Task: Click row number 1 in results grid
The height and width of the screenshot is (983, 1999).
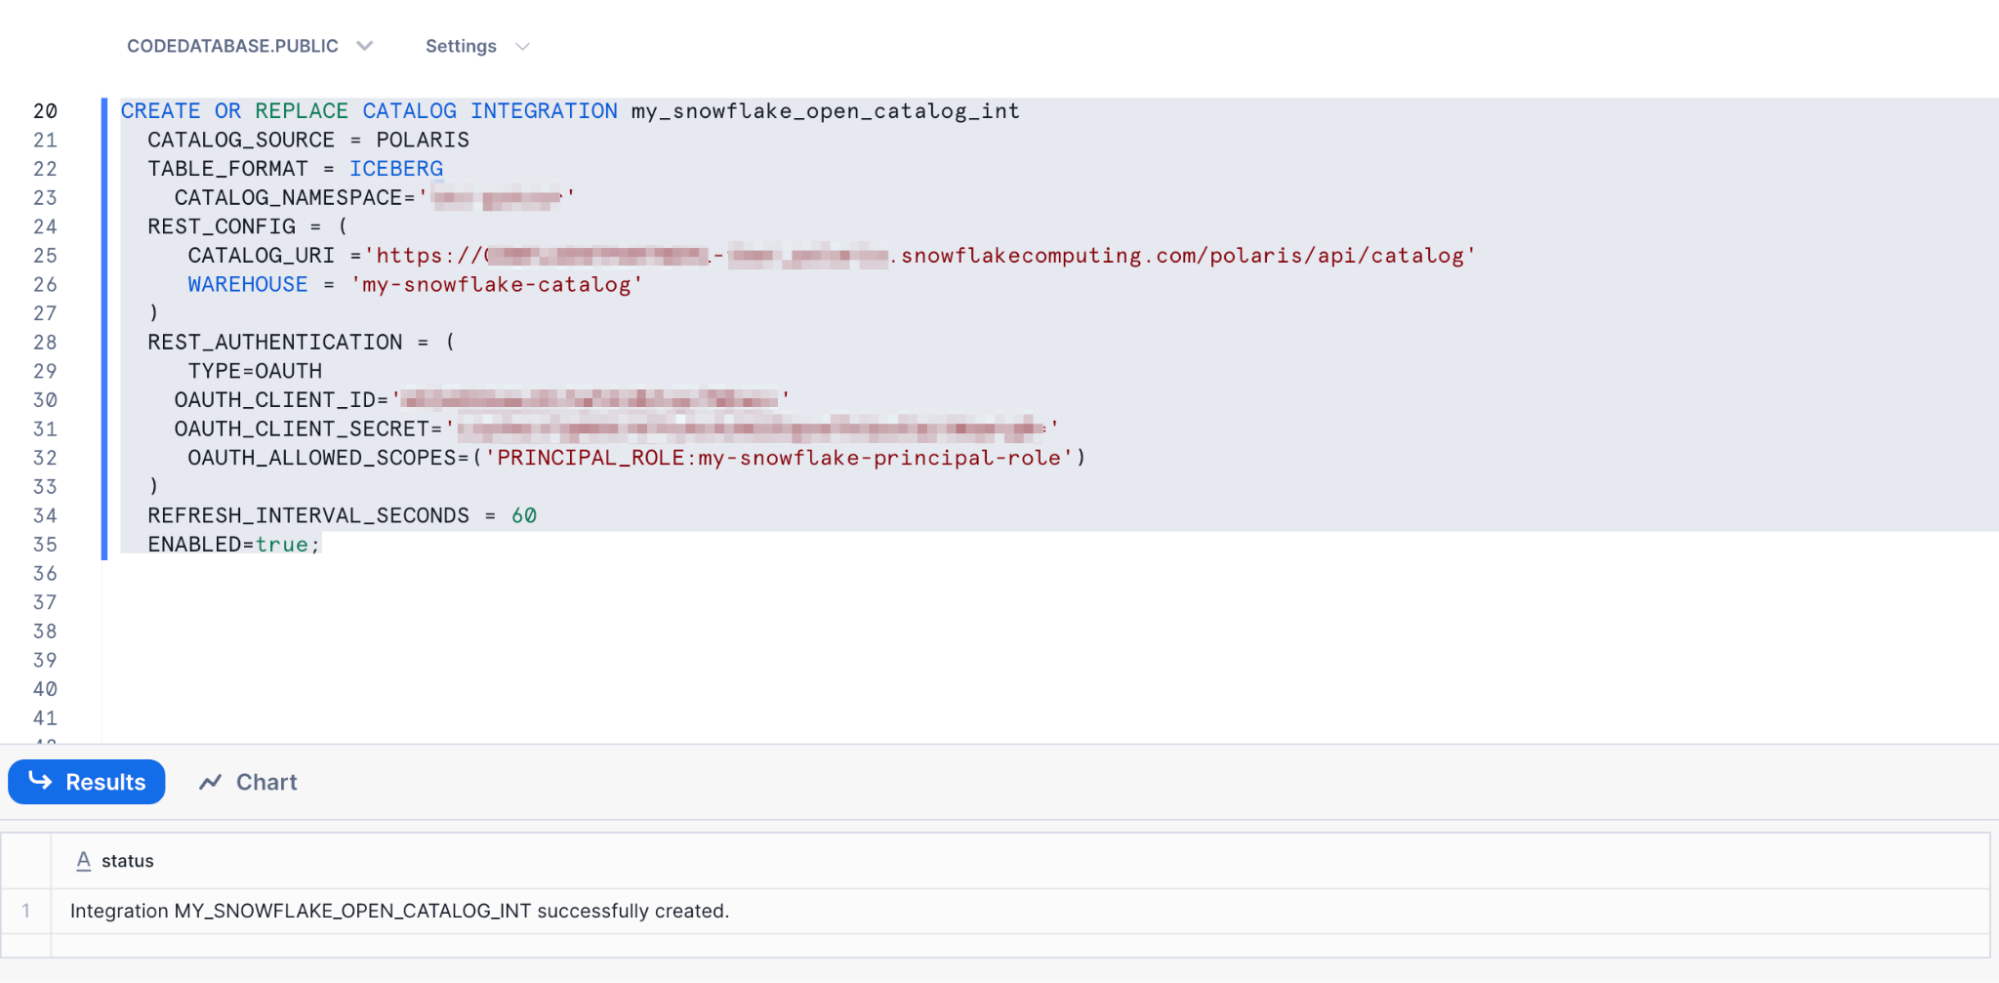Action: coord(26,911)
